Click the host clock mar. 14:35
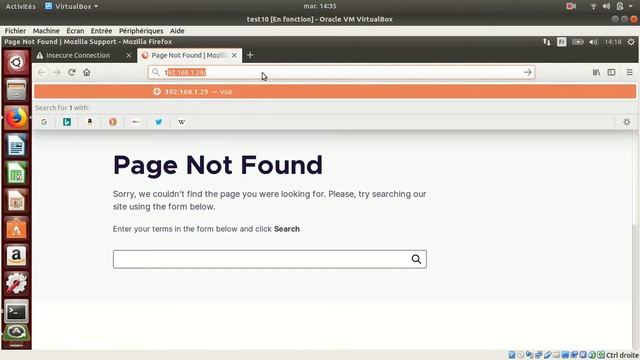 pos(320,6)
